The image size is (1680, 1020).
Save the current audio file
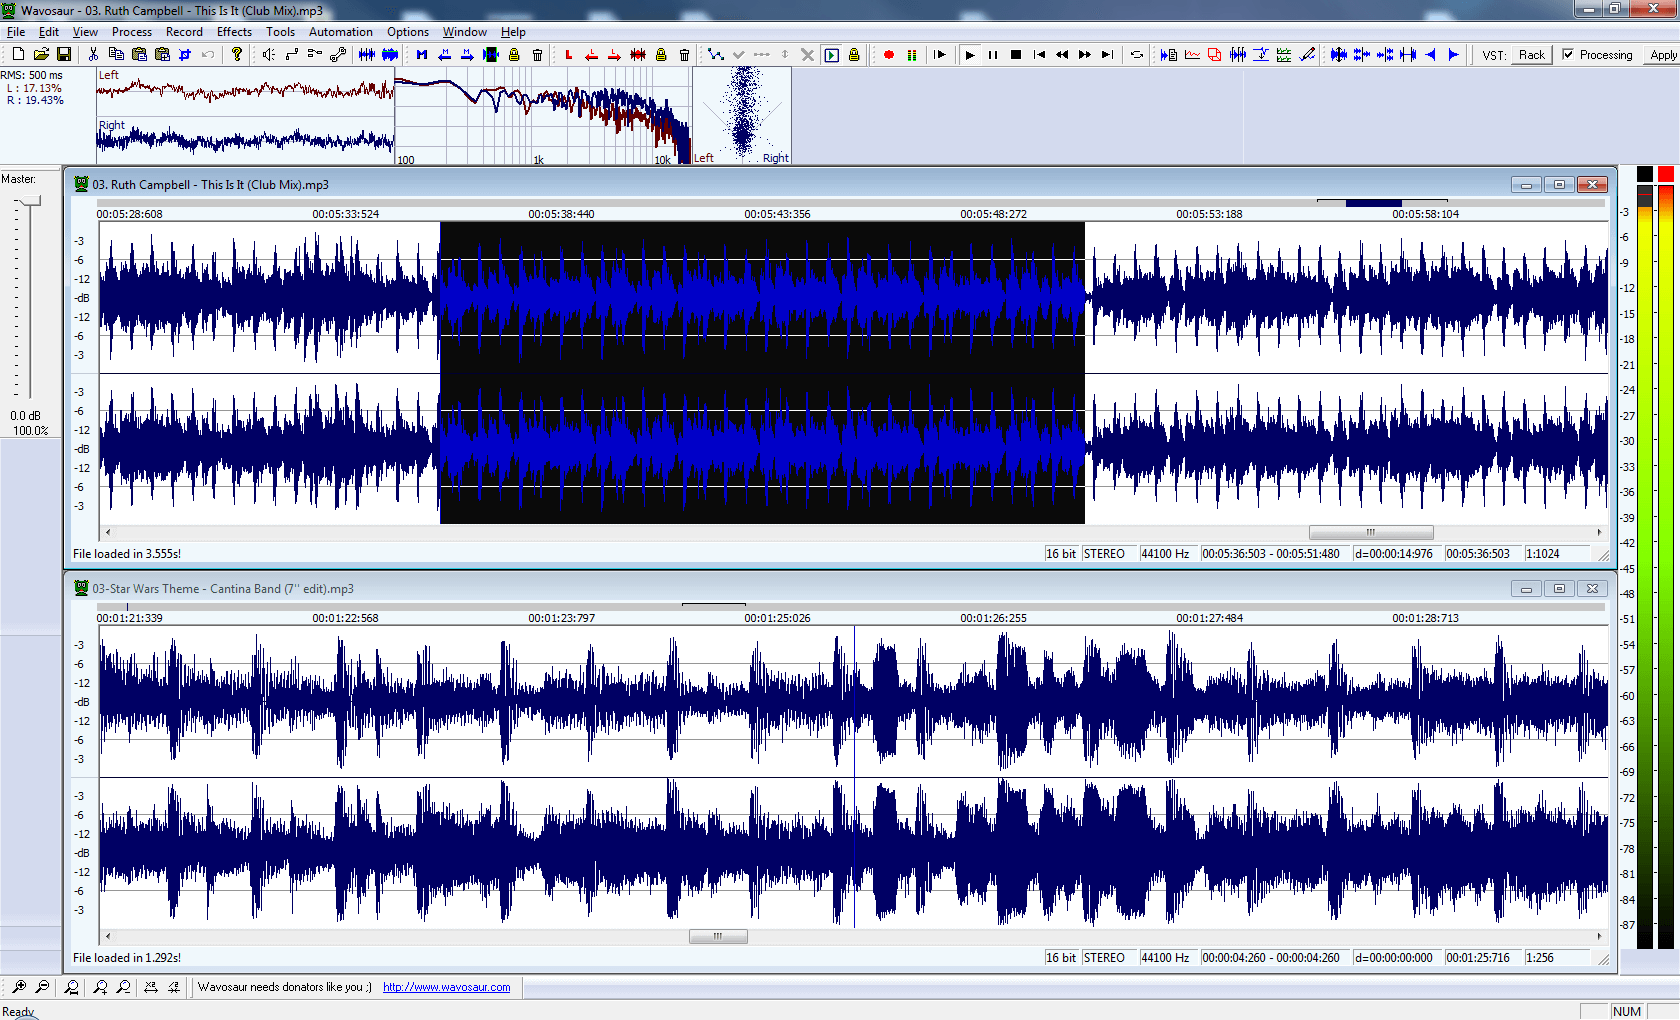[x=64, y=55]
